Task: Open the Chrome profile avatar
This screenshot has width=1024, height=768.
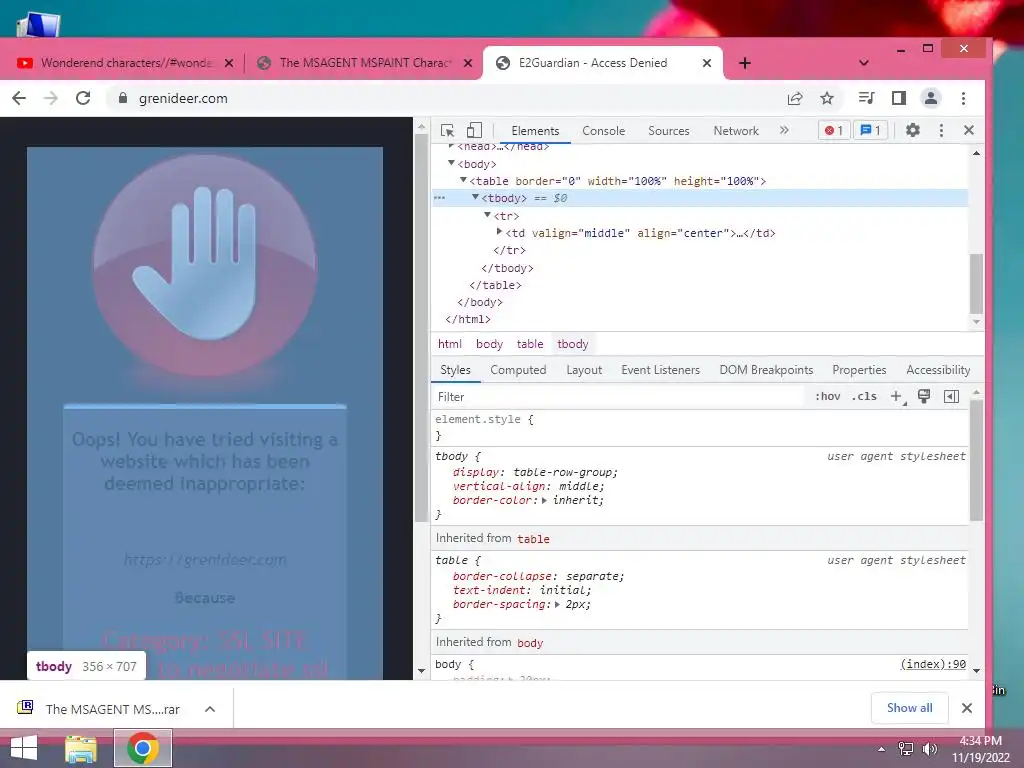Action: pyautogui.click(x=931, y=99)
